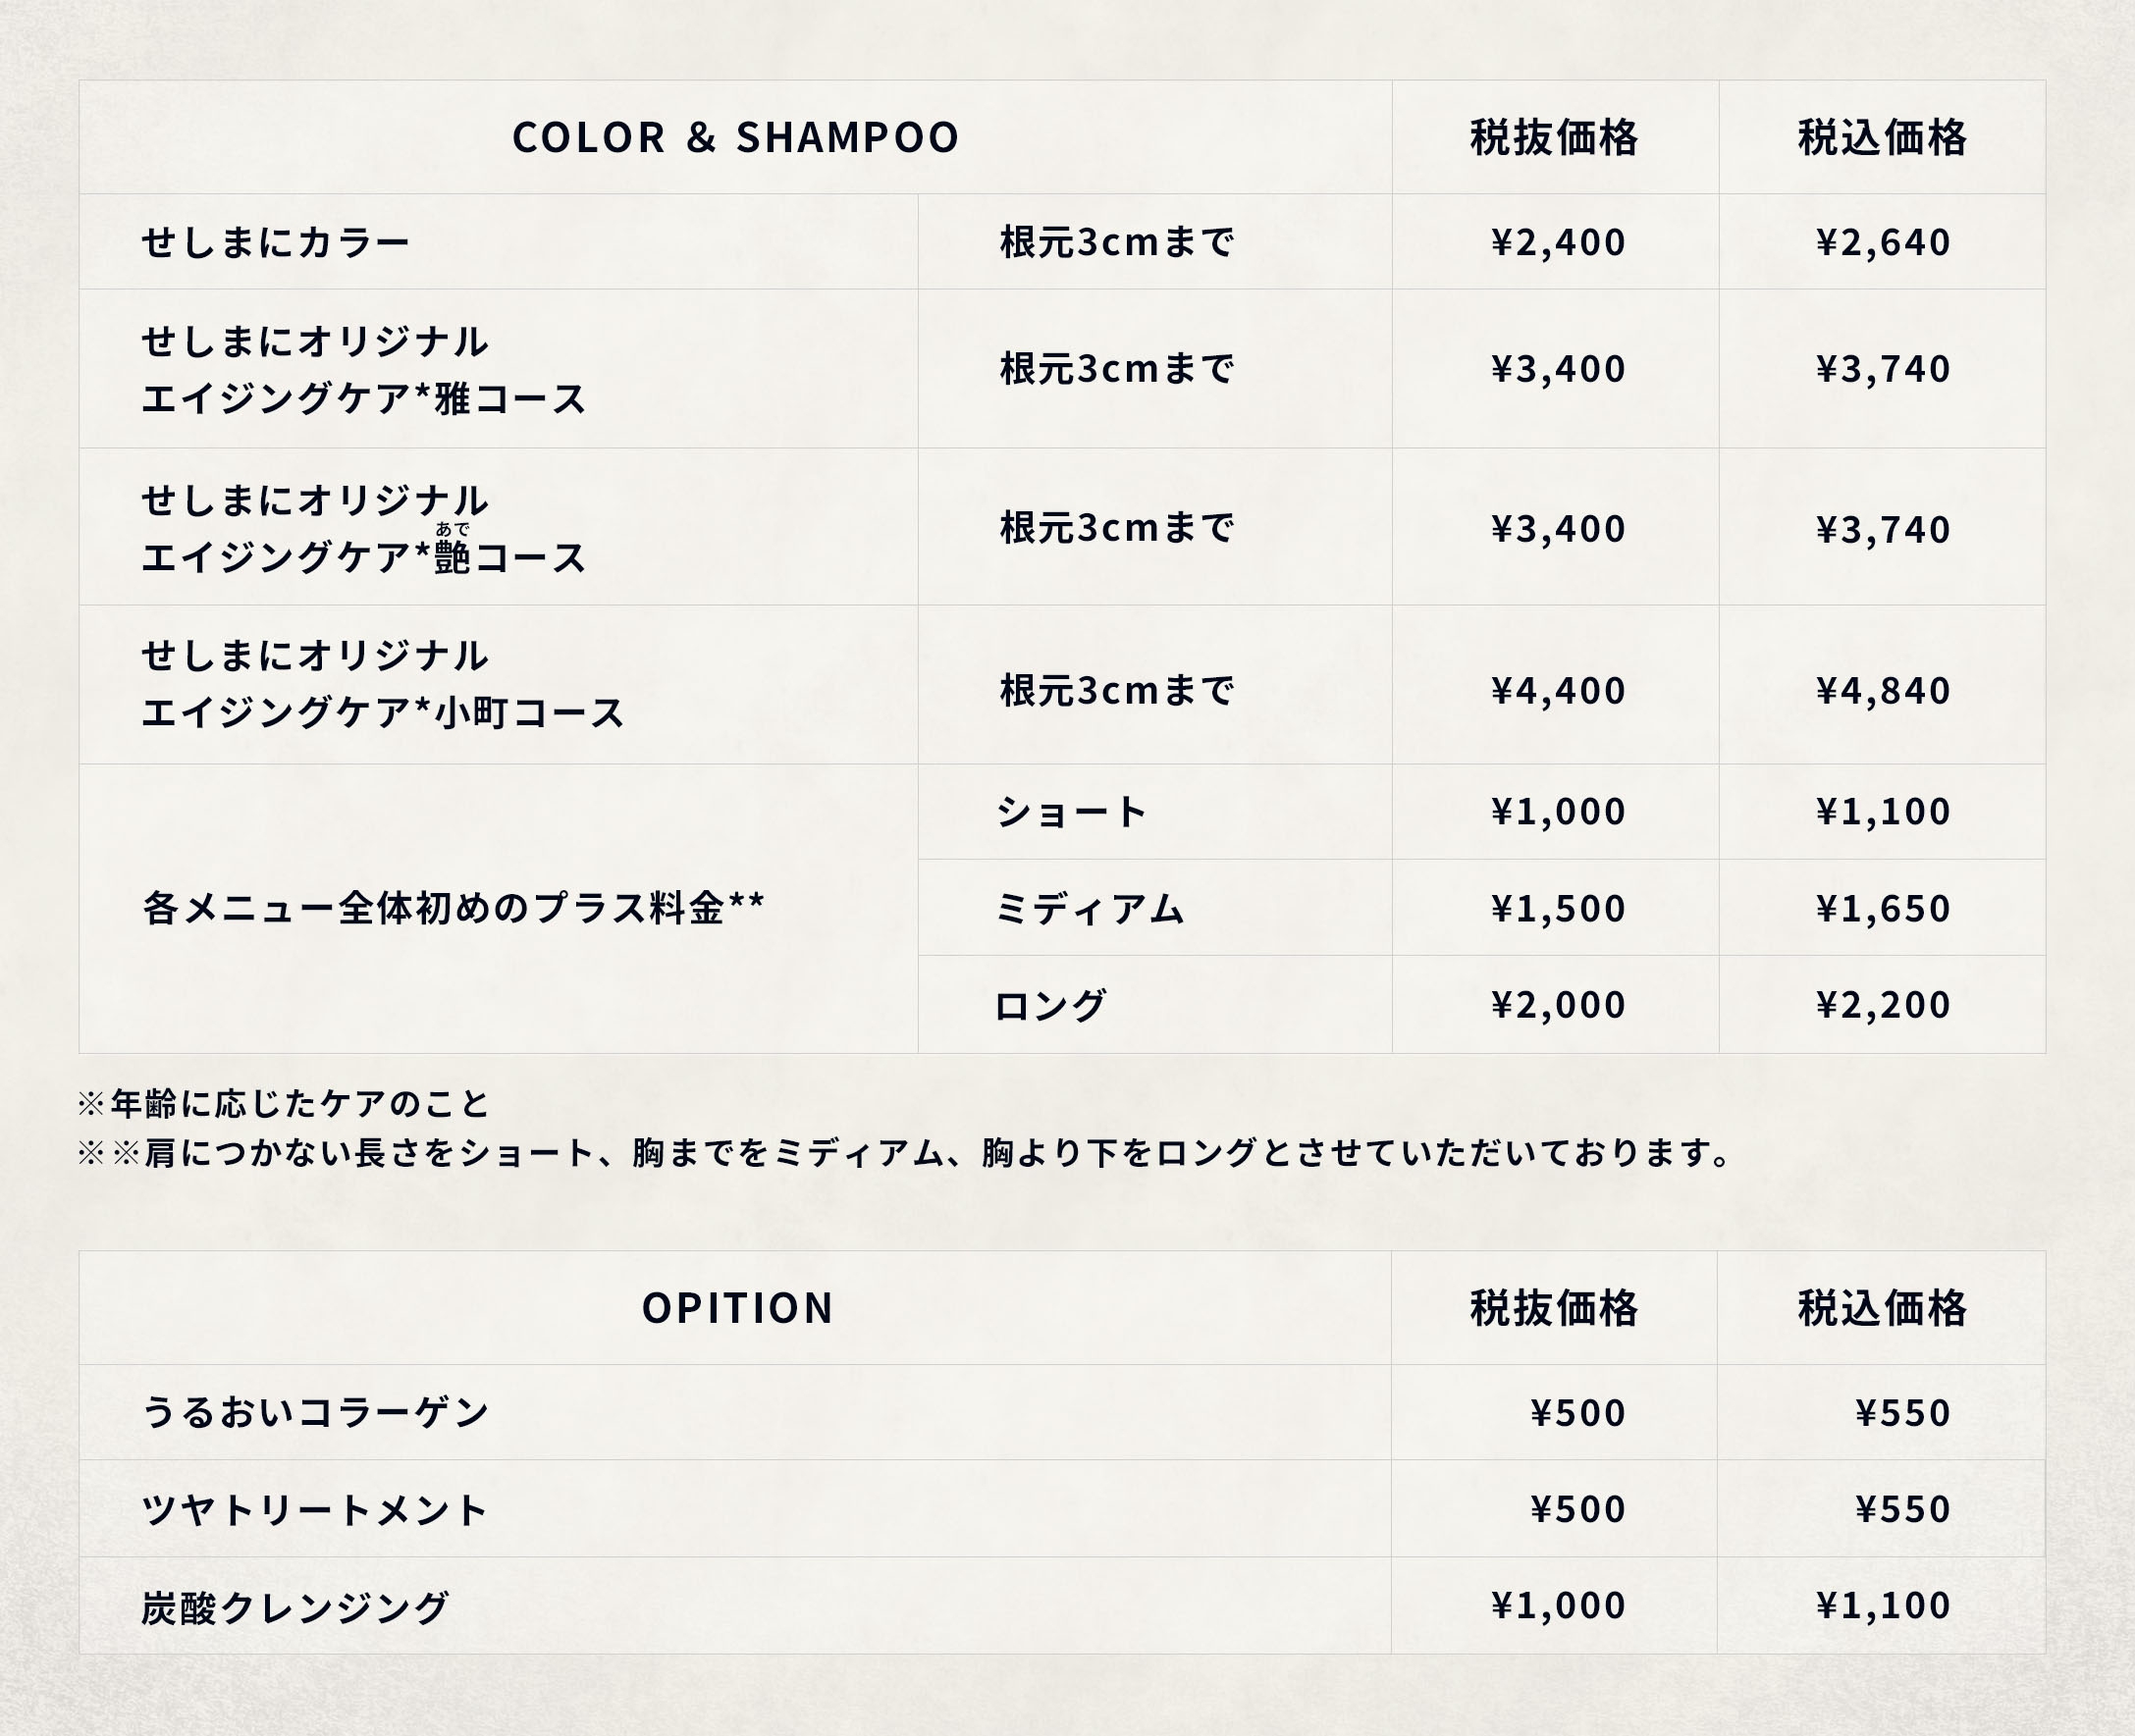Click the "OPITION" table heading
This screenshot has width=2135, height=1736.
click(x=737, y=1308)
